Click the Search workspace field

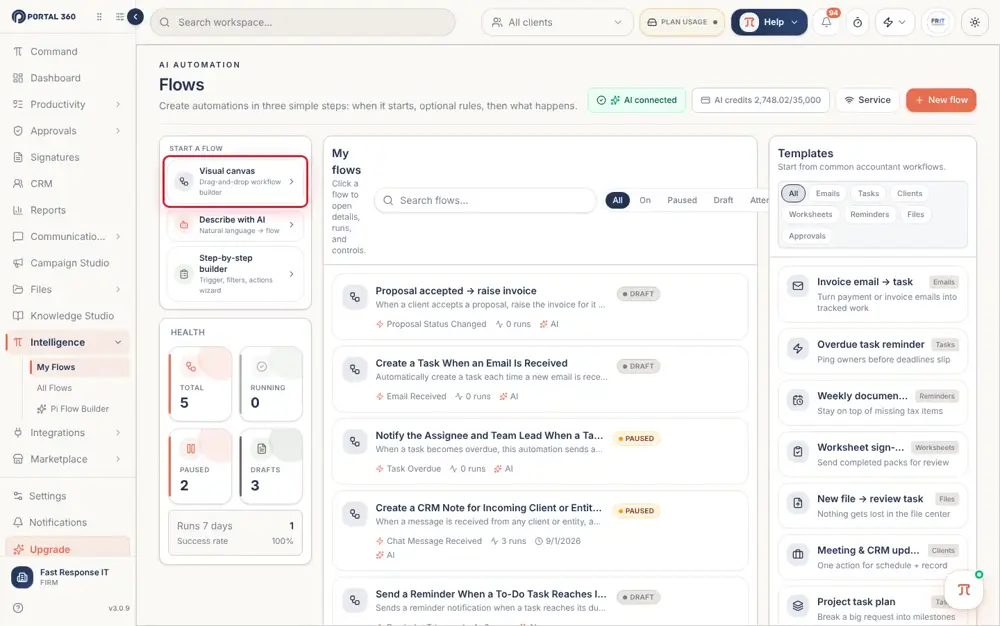click(303, 22)
